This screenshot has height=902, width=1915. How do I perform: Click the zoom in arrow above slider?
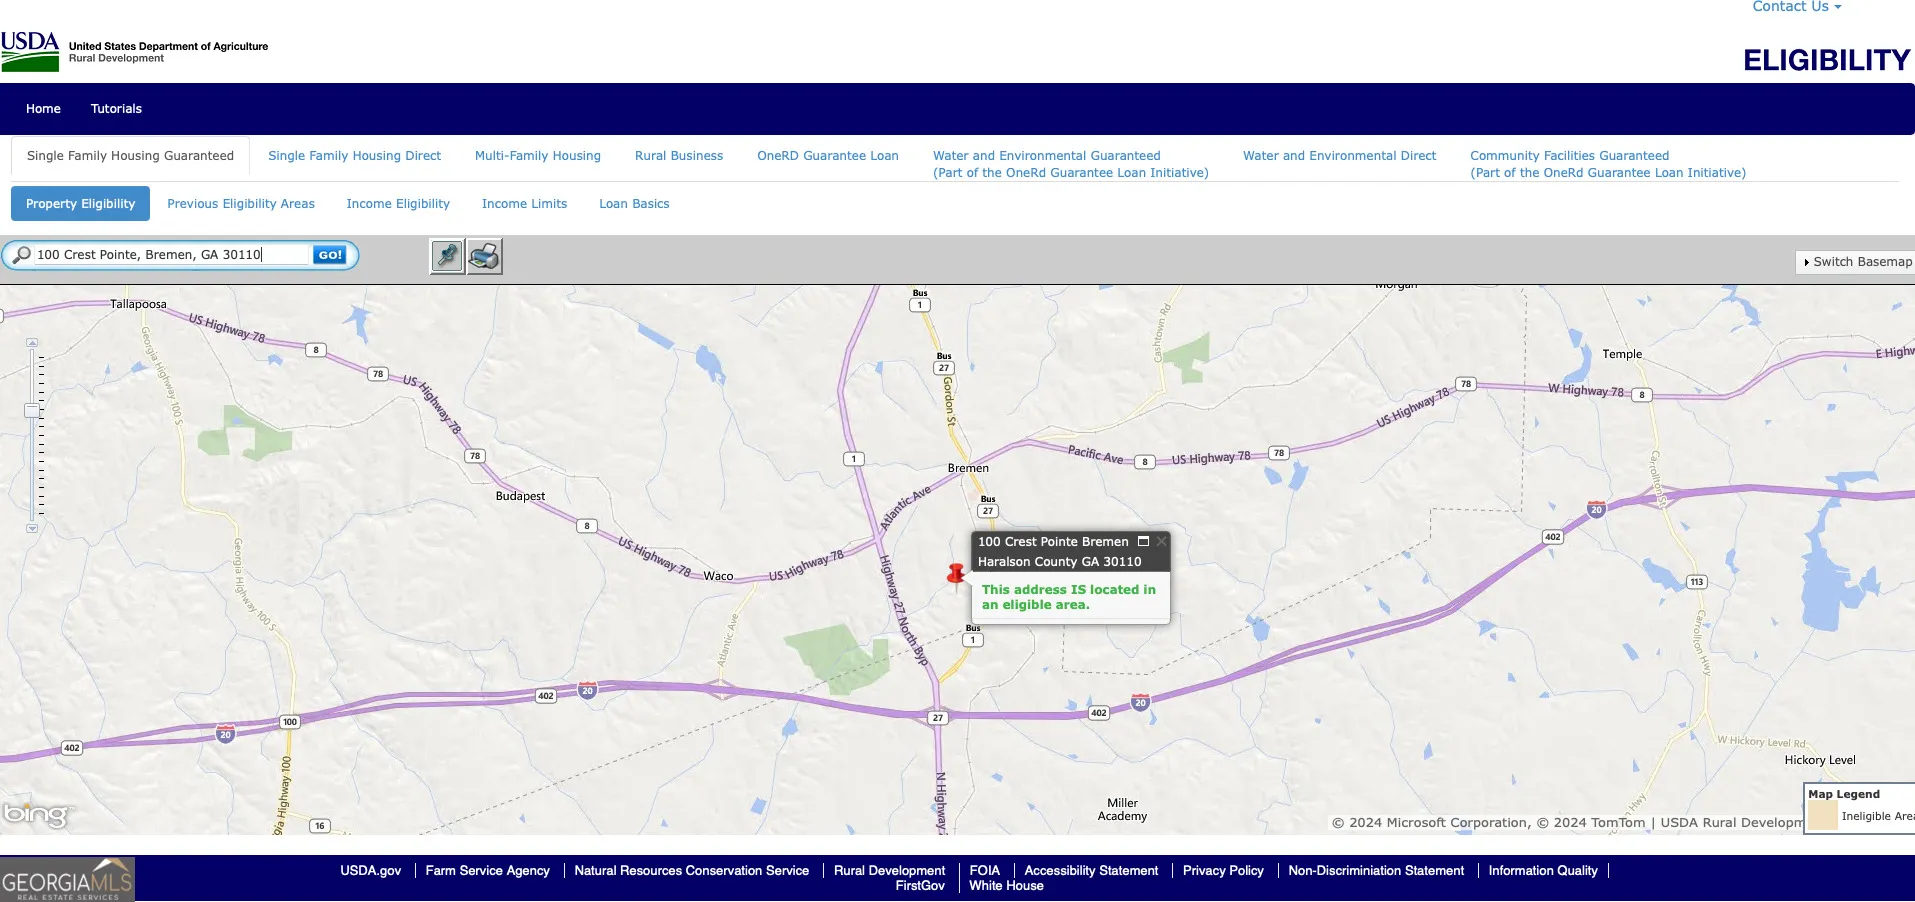pyautogui.click(x=32, y=343)
